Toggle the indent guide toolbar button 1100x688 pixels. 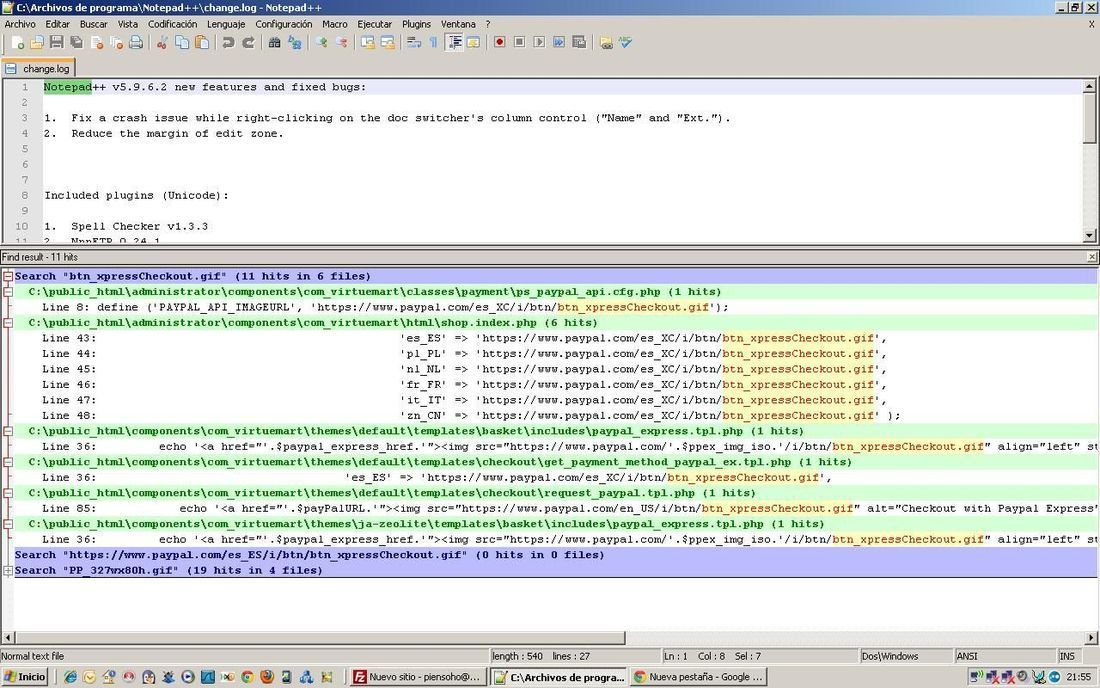tap(454, 43)
